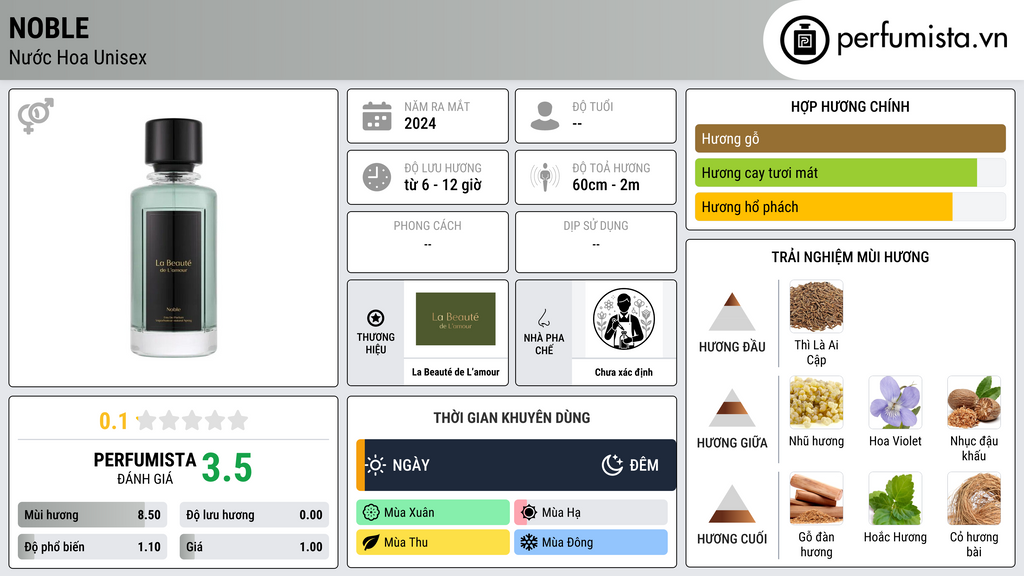The height and width of the screenshot is (576, 1024).
Task: Click the yellow 0.1 user rating value
Action: coord(114,421)
